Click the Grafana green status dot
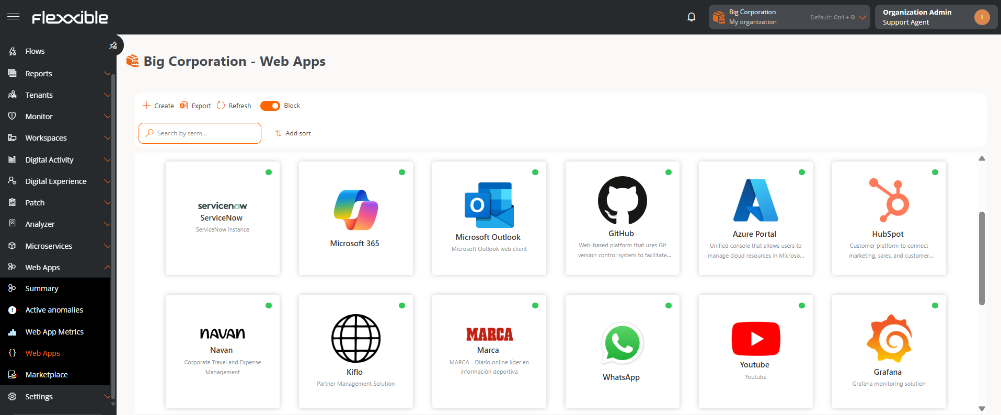 935,306
